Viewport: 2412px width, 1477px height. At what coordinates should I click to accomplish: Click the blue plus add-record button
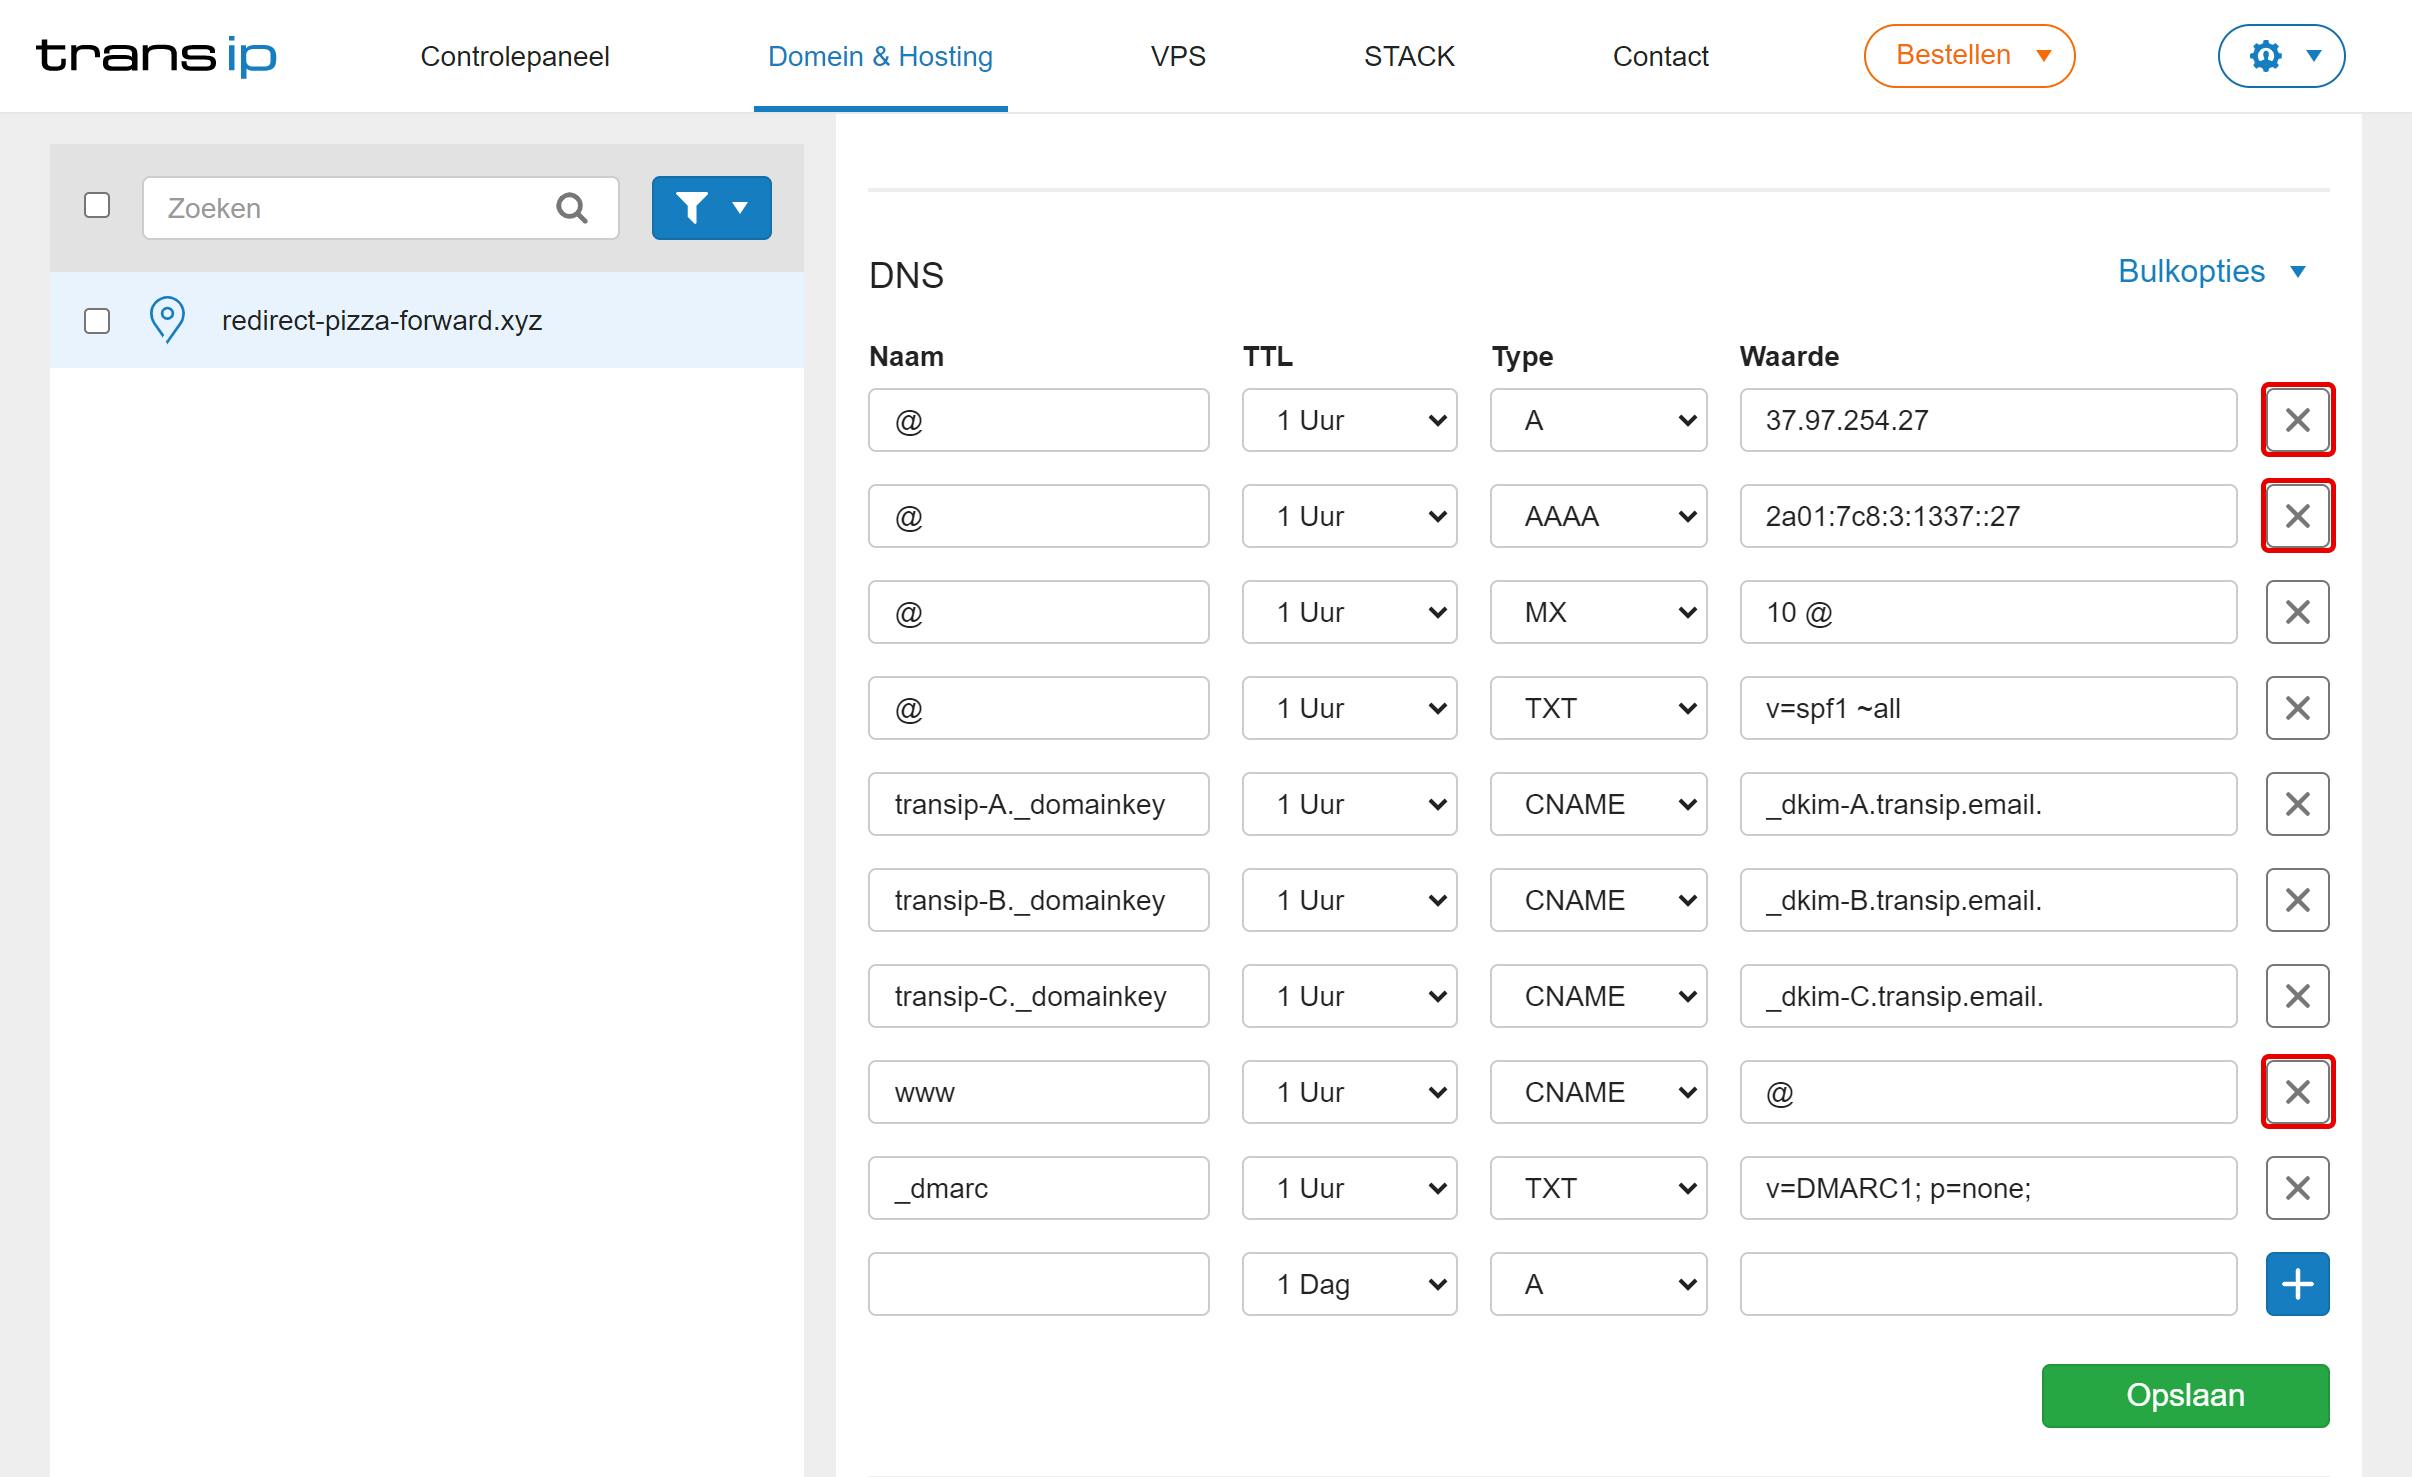(2297, 1284)
